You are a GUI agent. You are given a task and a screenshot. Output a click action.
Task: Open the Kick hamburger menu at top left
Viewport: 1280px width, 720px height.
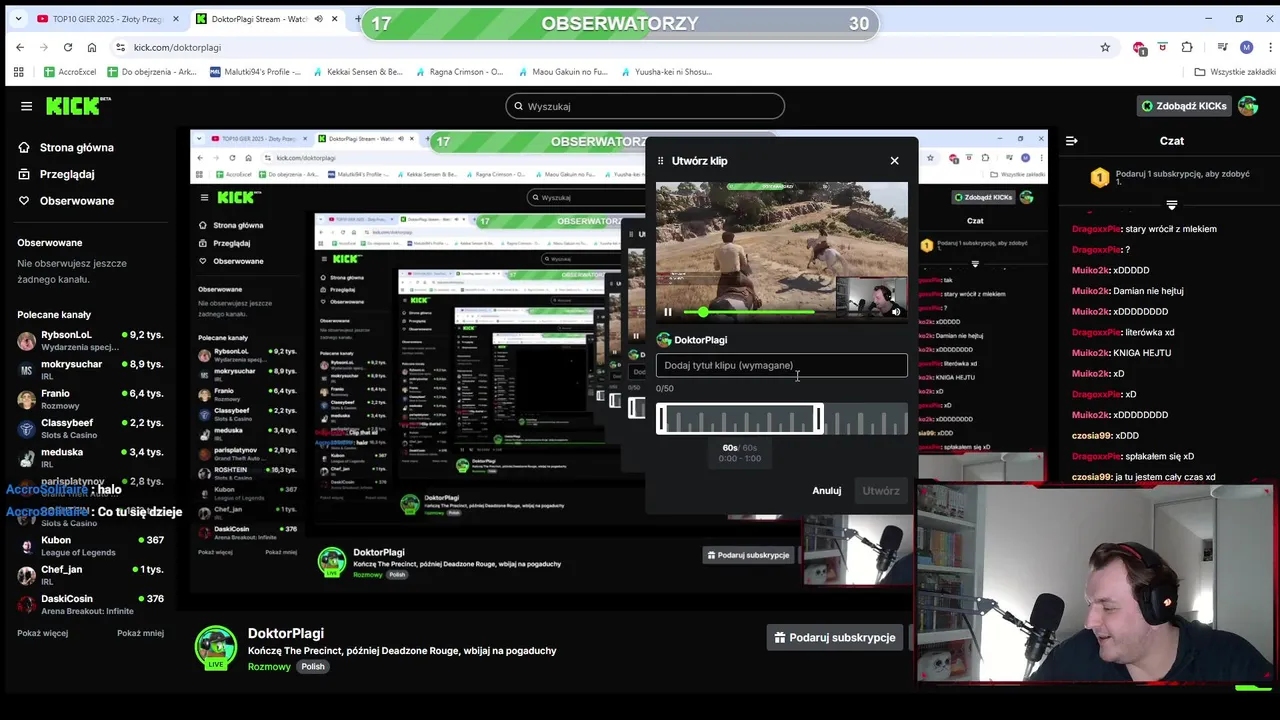26,106
